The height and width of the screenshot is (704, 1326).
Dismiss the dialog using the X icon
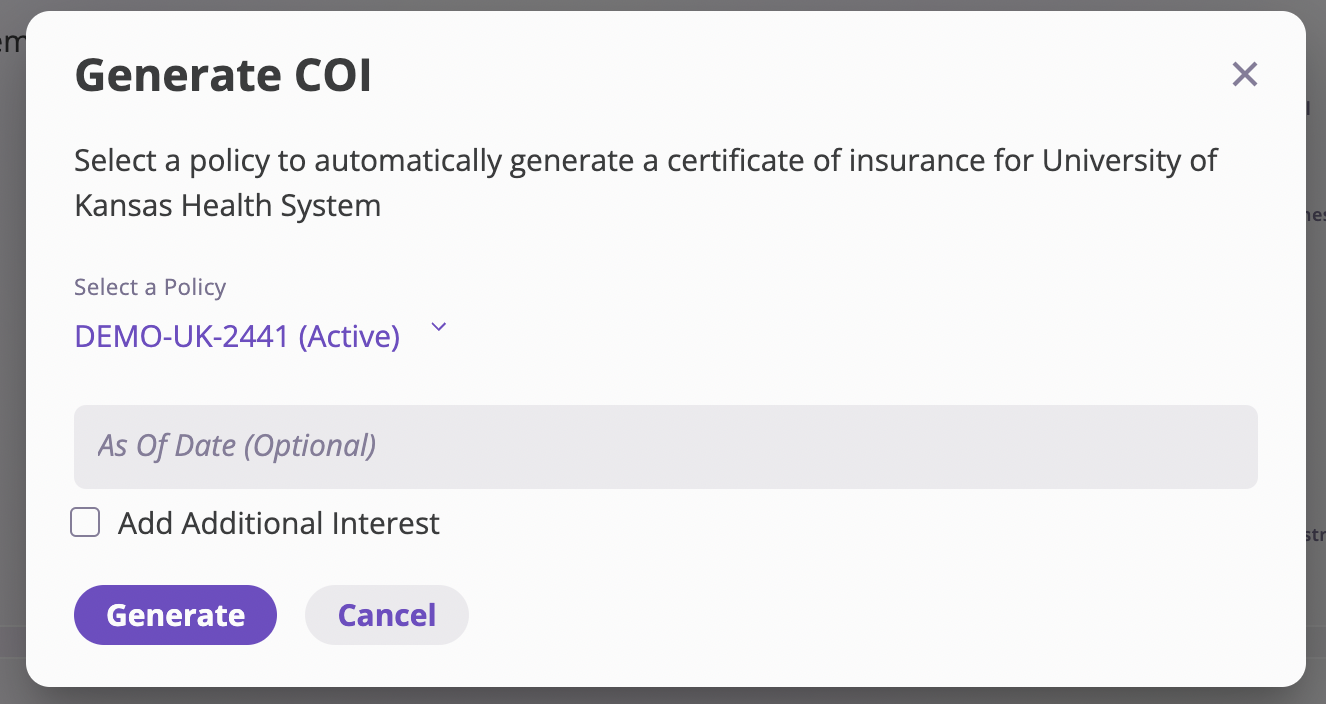tap(1244, 74)
